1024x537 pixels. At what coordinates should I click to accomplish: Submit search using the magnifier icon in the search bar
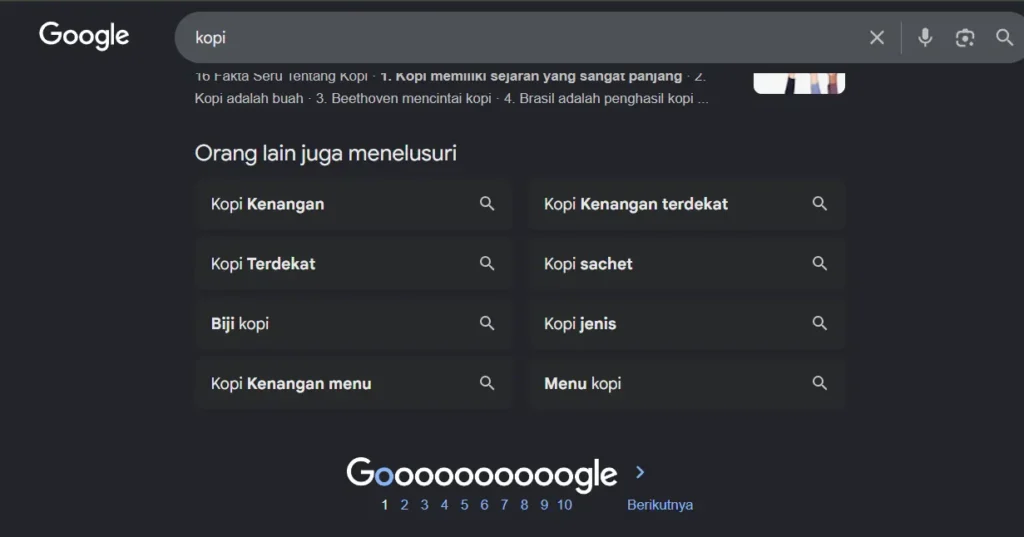click(1004, 37)
